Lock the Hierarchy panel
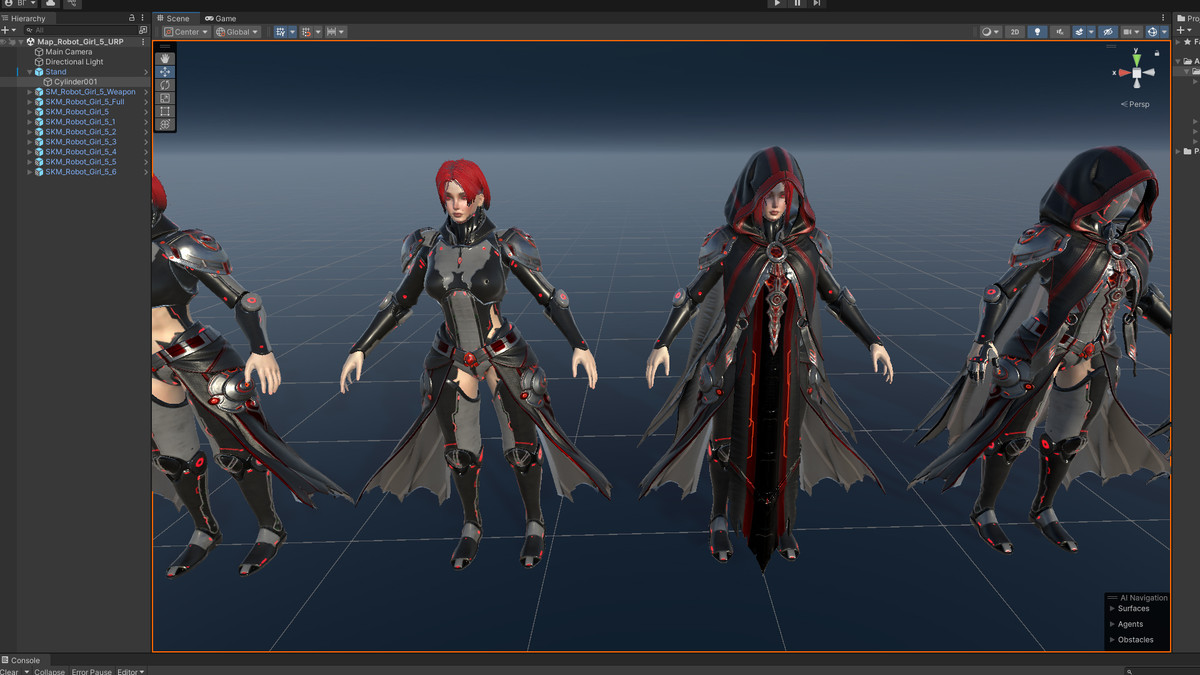 pos(132,18)
